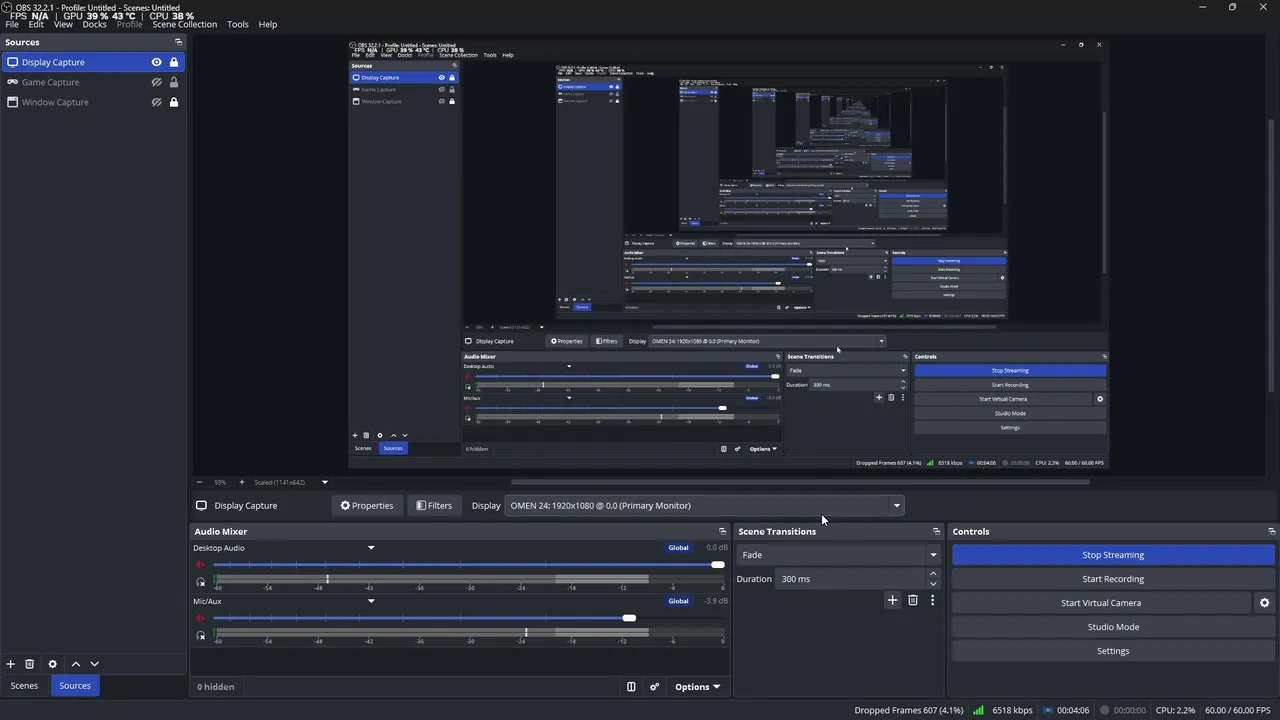Click the Duration 300 ms field
The width and height of the screenshot is (1280, 720).
tap(852, 579)
